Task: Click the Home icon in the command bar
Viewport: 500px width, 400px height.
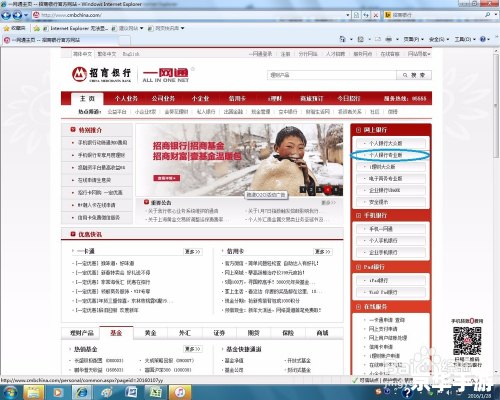Action: click(342, 39)
